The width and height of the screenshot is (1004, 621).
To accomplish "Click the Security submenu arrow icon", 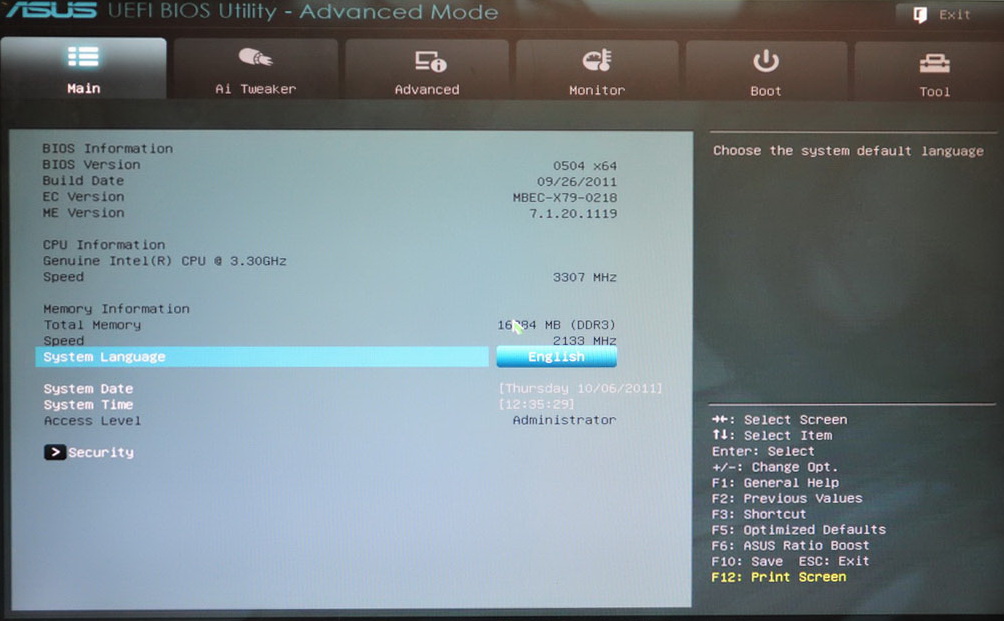I will 55,452.
